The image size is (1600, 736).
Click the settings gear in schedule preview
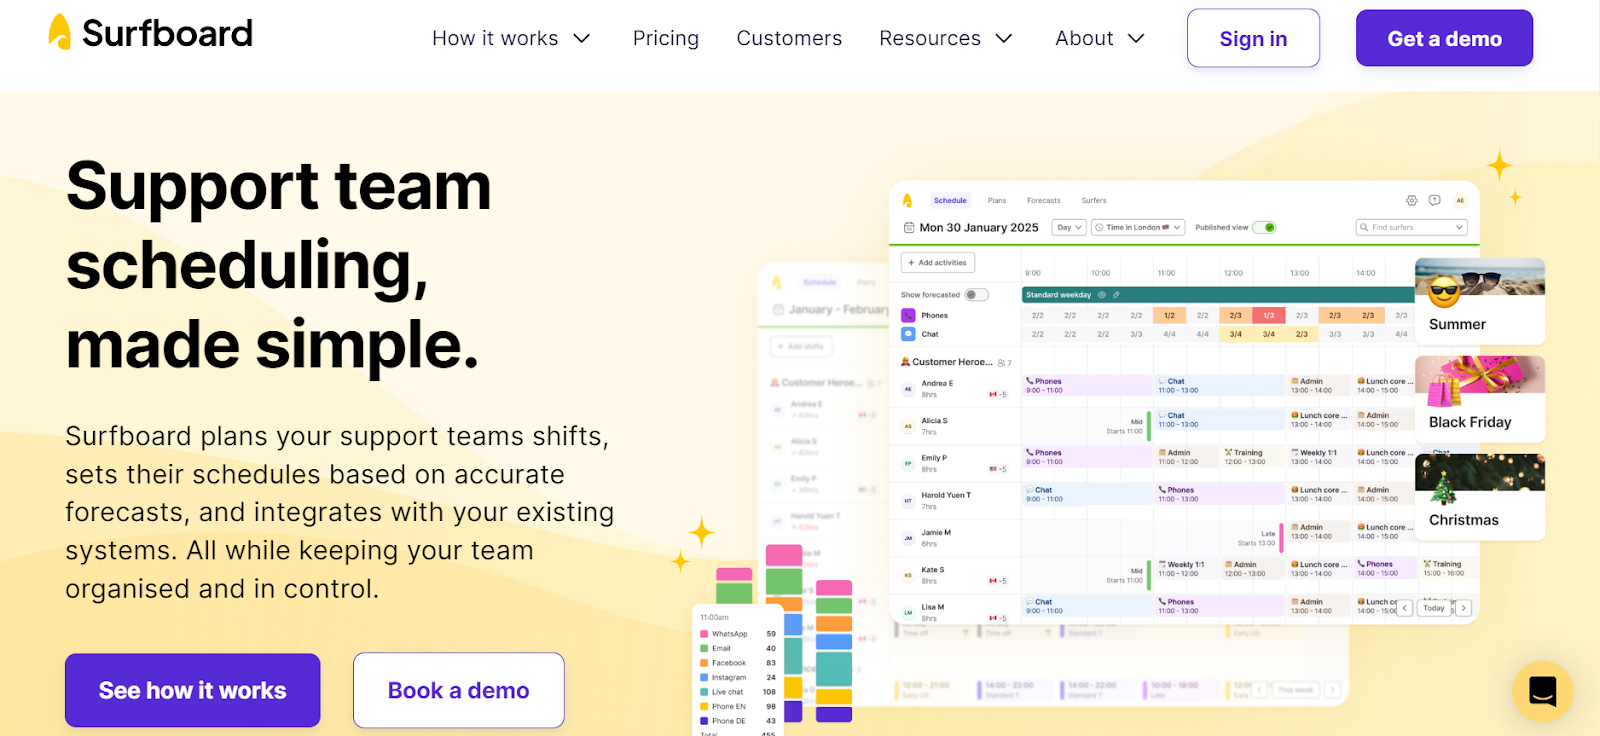tap(1412, 200)
